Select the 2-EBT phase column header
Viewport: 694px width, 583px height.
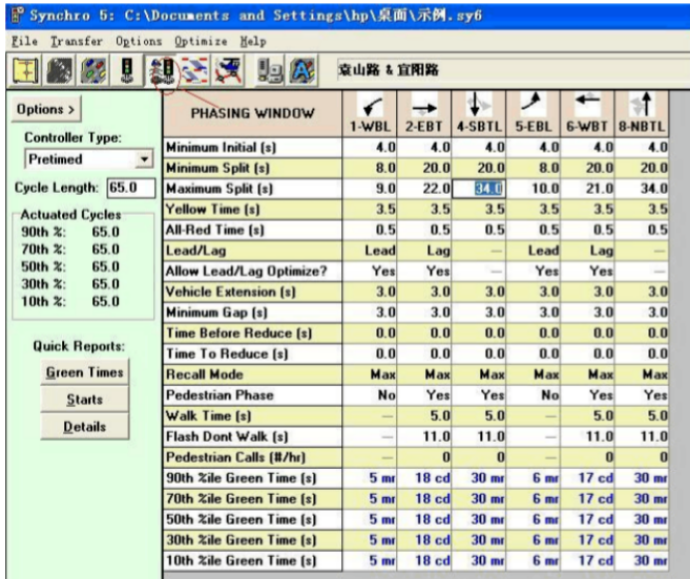tap(424, 114)
